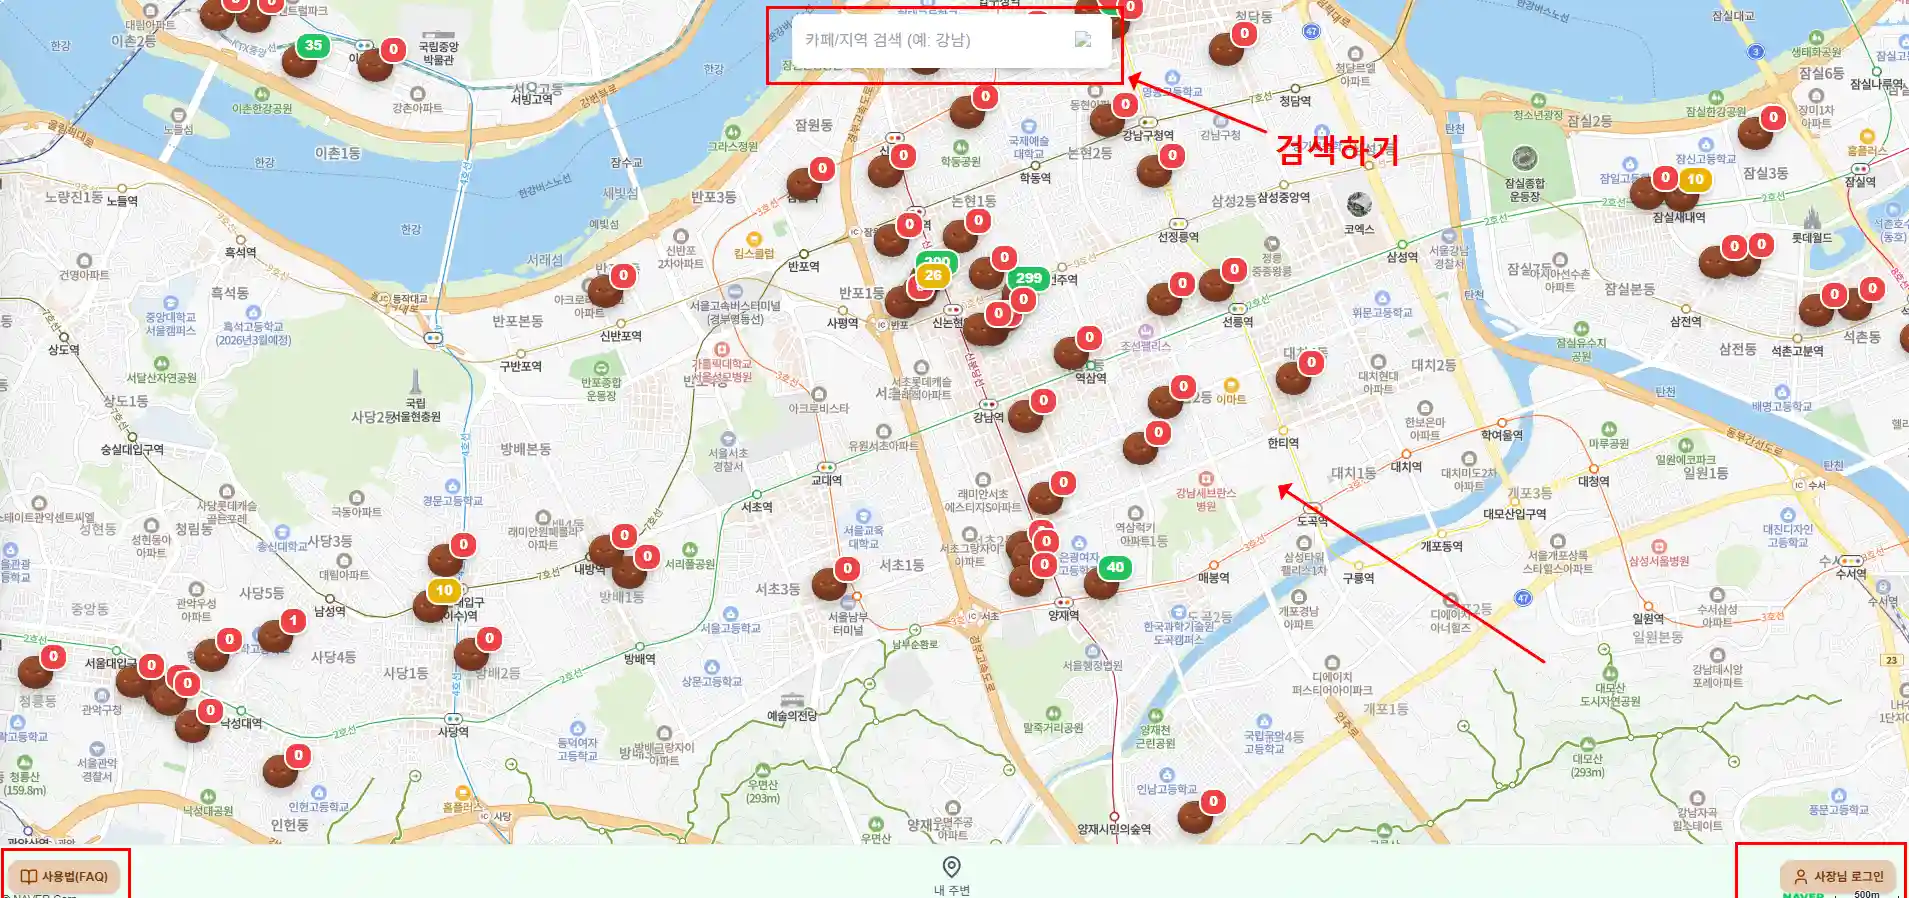The height and width of the screenshot is (898, 1909).
Task: Click the 국립서울현충원 monument icon
Action: point(415,382)
